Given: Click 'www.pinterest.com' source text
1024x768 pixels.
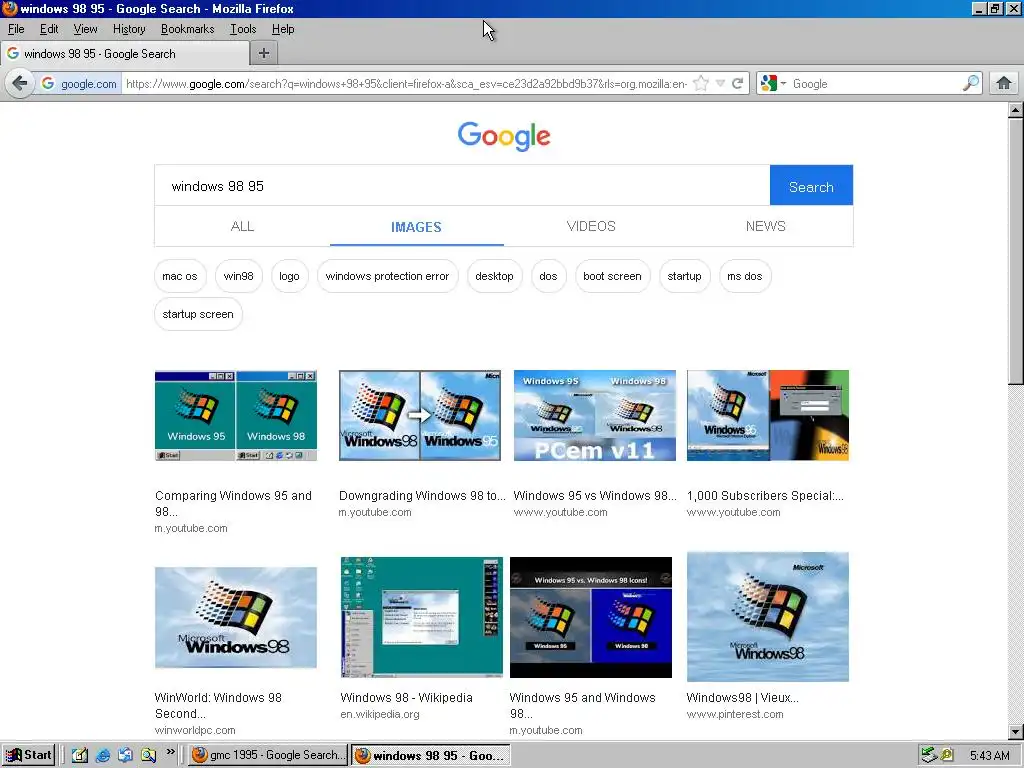Looking at the screenshot, I should click(735, 714).
